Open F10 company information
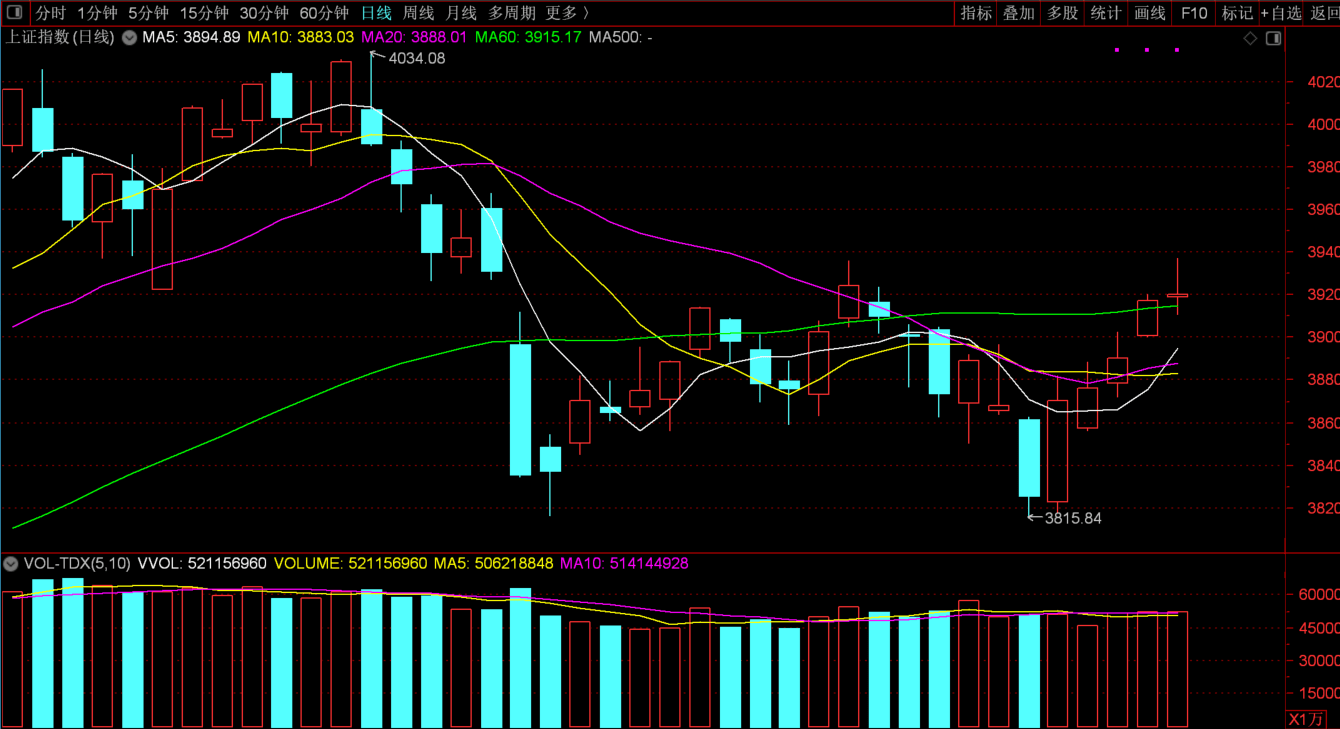Image resolution: width=1340 pixels, height=729 pixels. click(1194, 13)
